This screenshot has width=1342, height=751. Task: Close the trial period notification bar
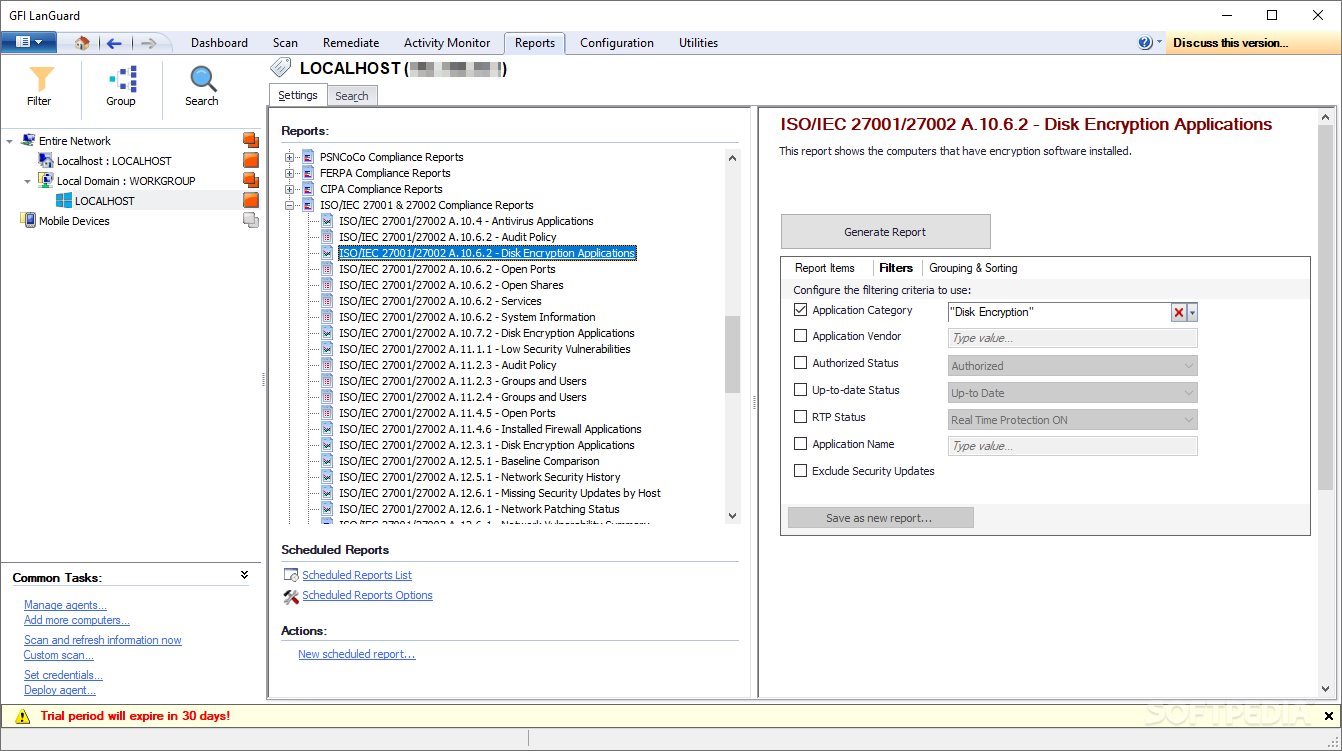(1329, 716)
